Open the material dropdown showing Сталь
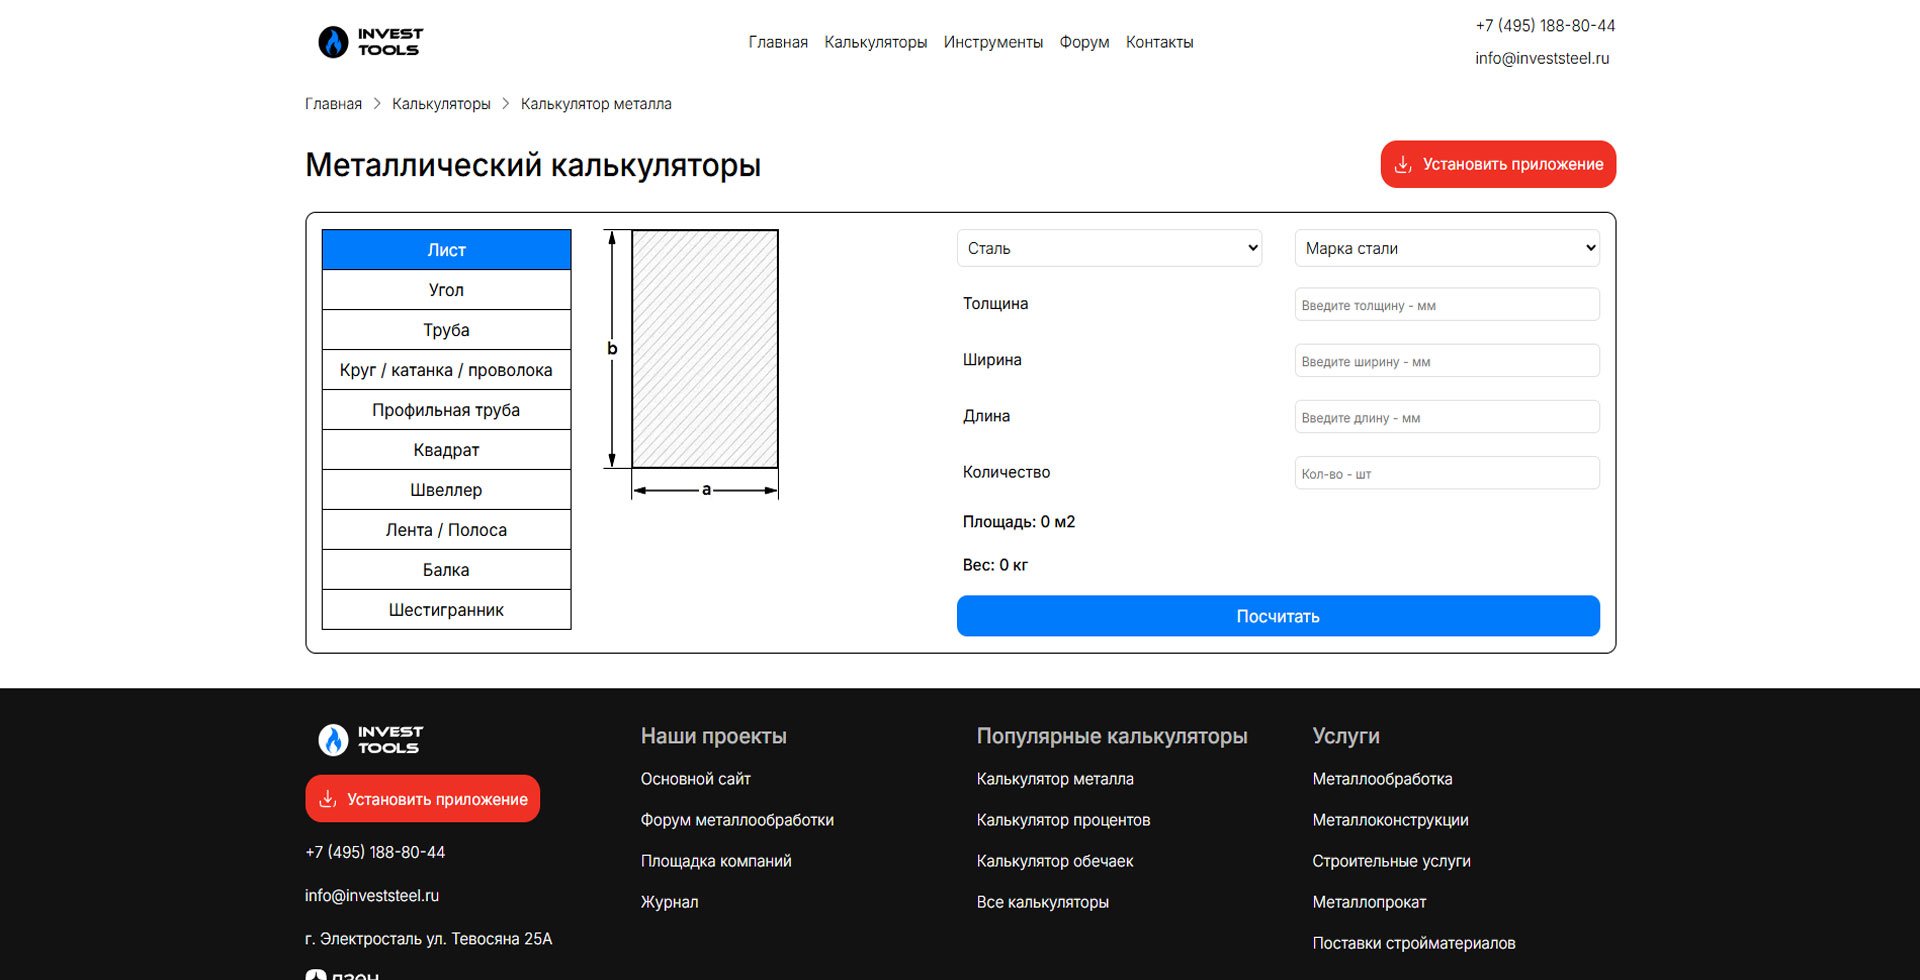 pyautogui.click(x=1108, y=248)
